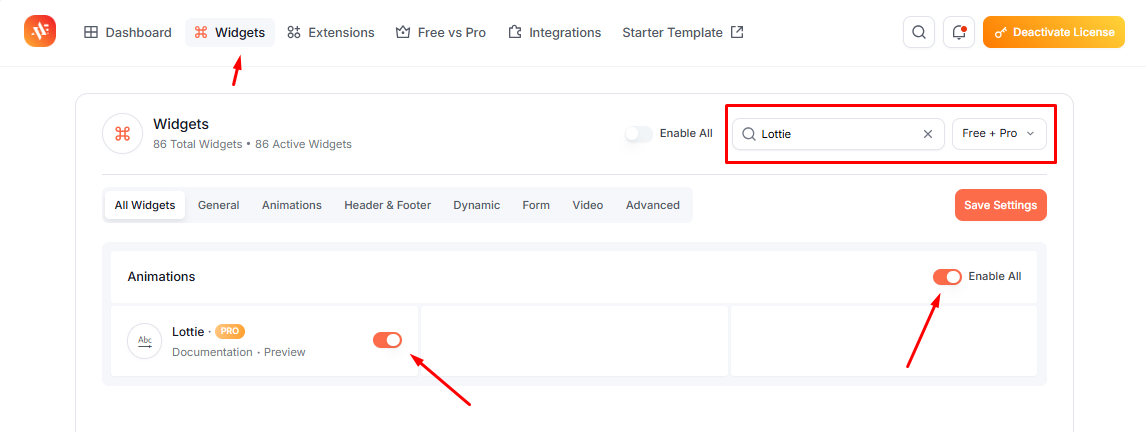Image resolution: width=1146 pixels, height=432 pixels.
Task: Toggle Animations Enable All switch
Action: [x=947, y=276]
